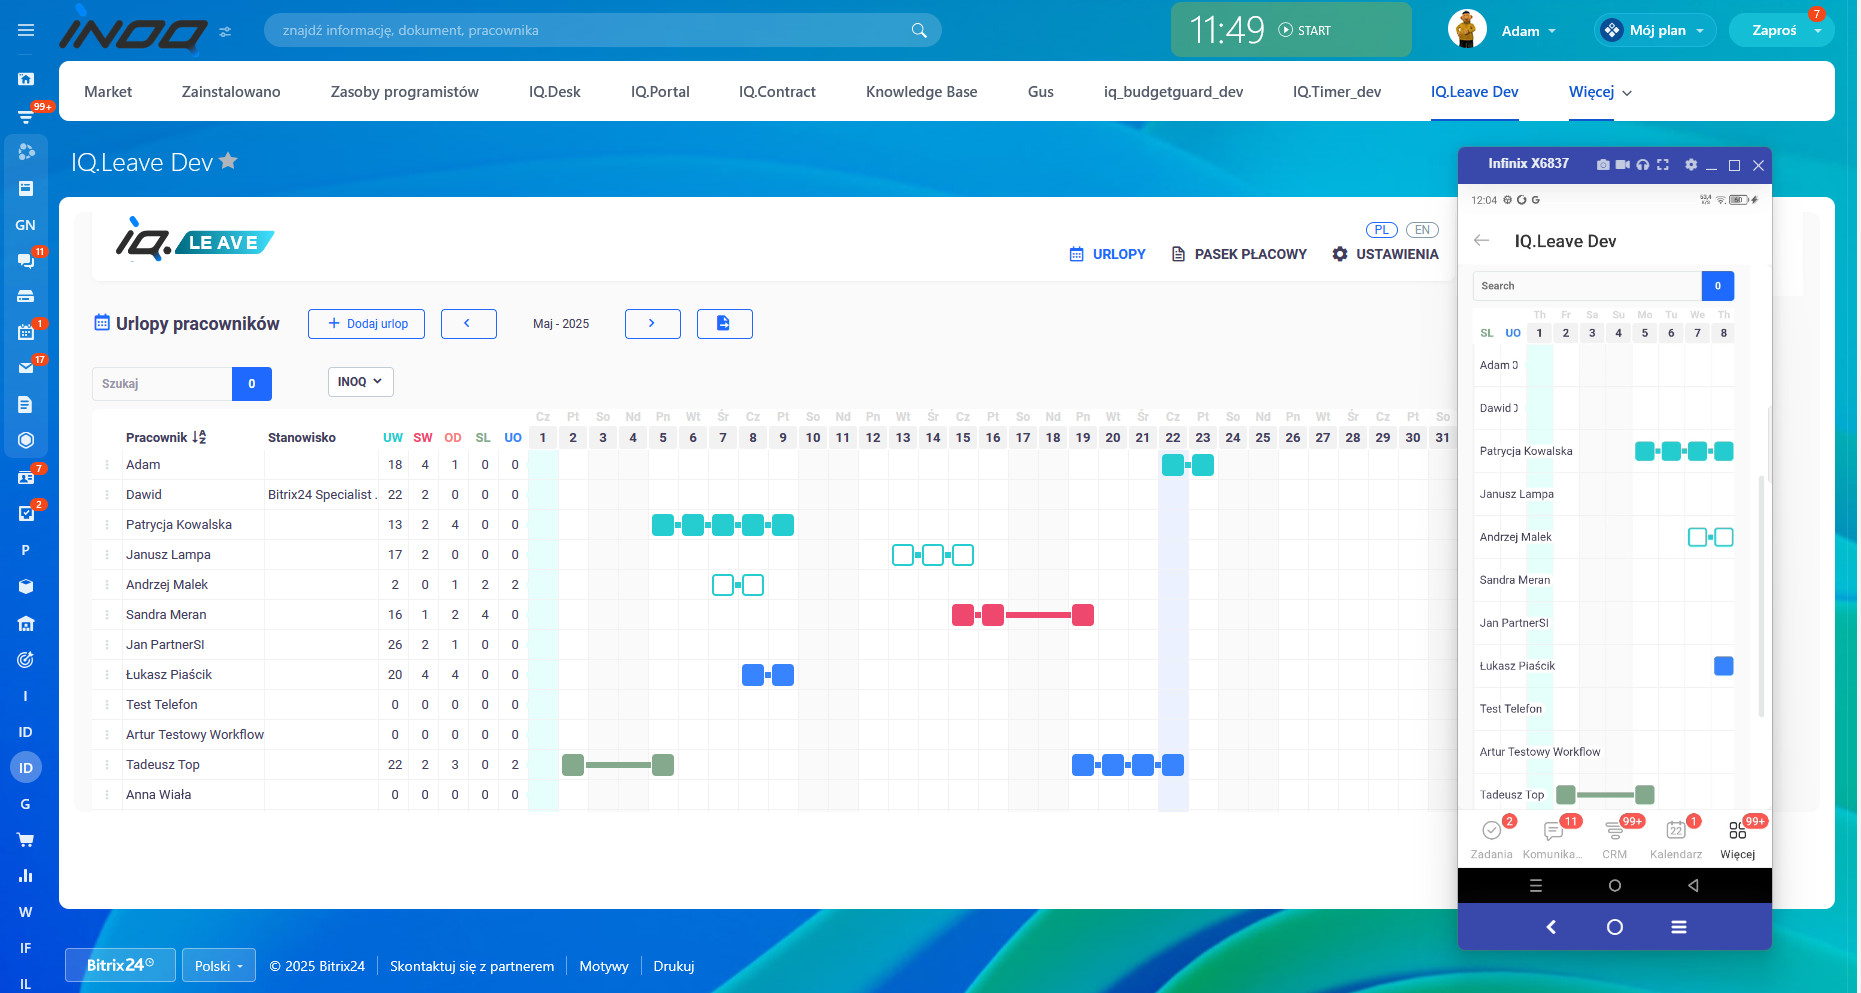Toggle Pracownik column sort order
The image size is (1861, 993).
tap(199, 438)
